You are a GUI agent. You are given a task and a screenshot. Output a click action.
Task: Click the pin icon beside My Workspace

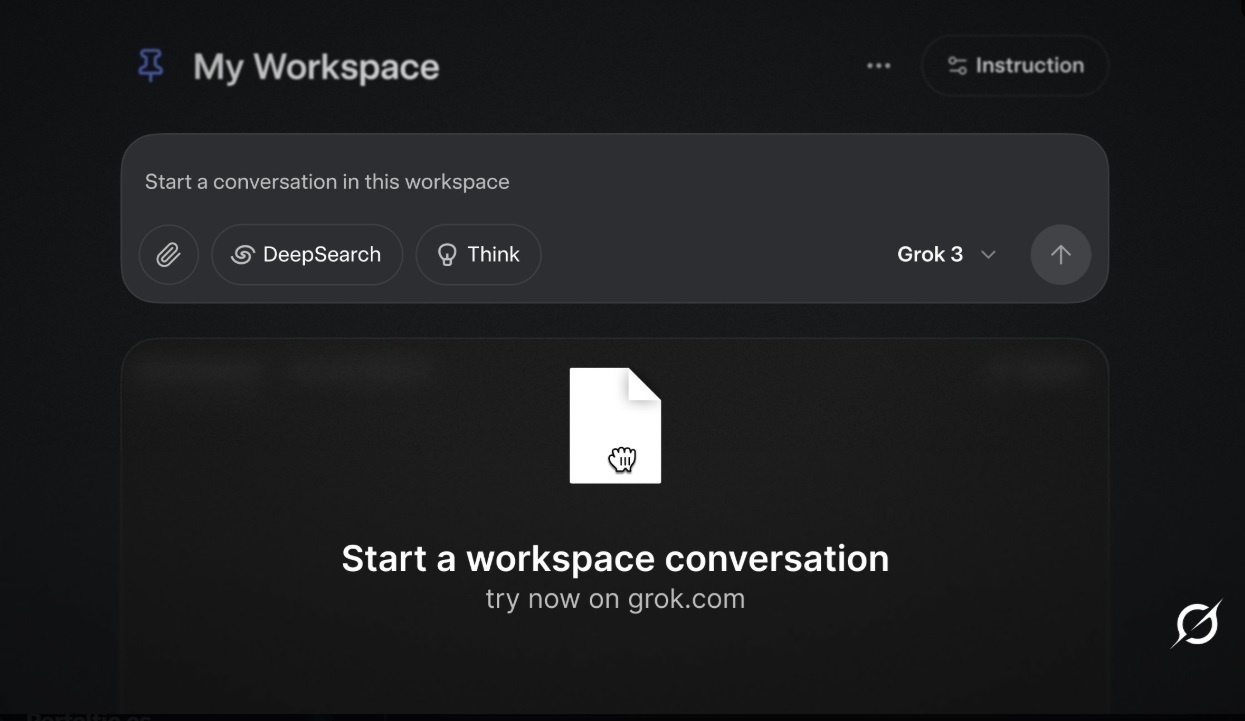[x=150, y=66]
